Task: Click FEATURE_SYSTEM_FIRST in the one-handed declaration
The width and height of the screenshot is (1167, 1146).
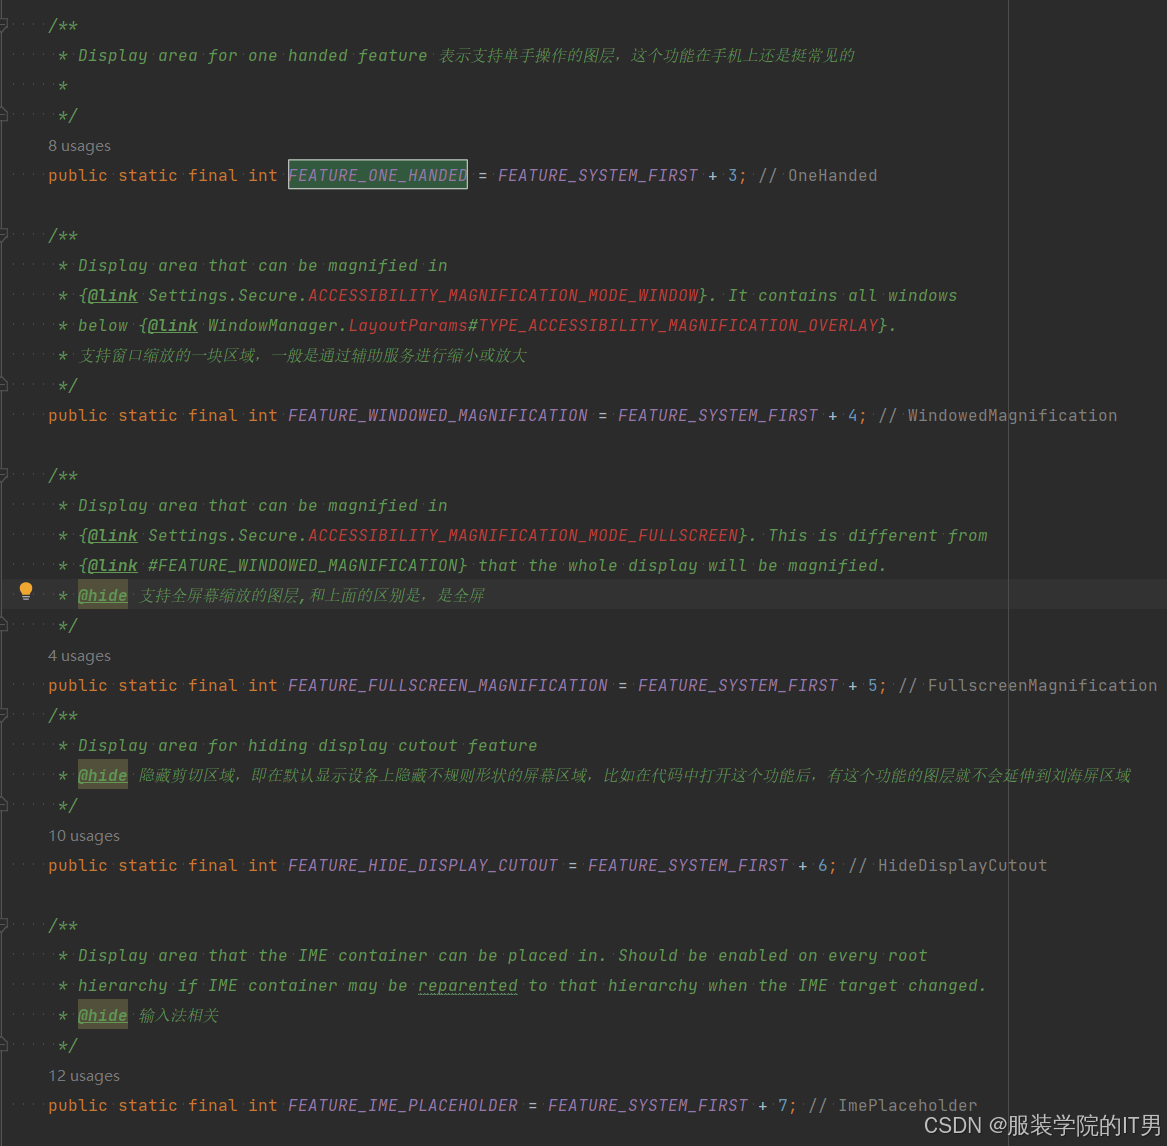Action: pos(598,176)
